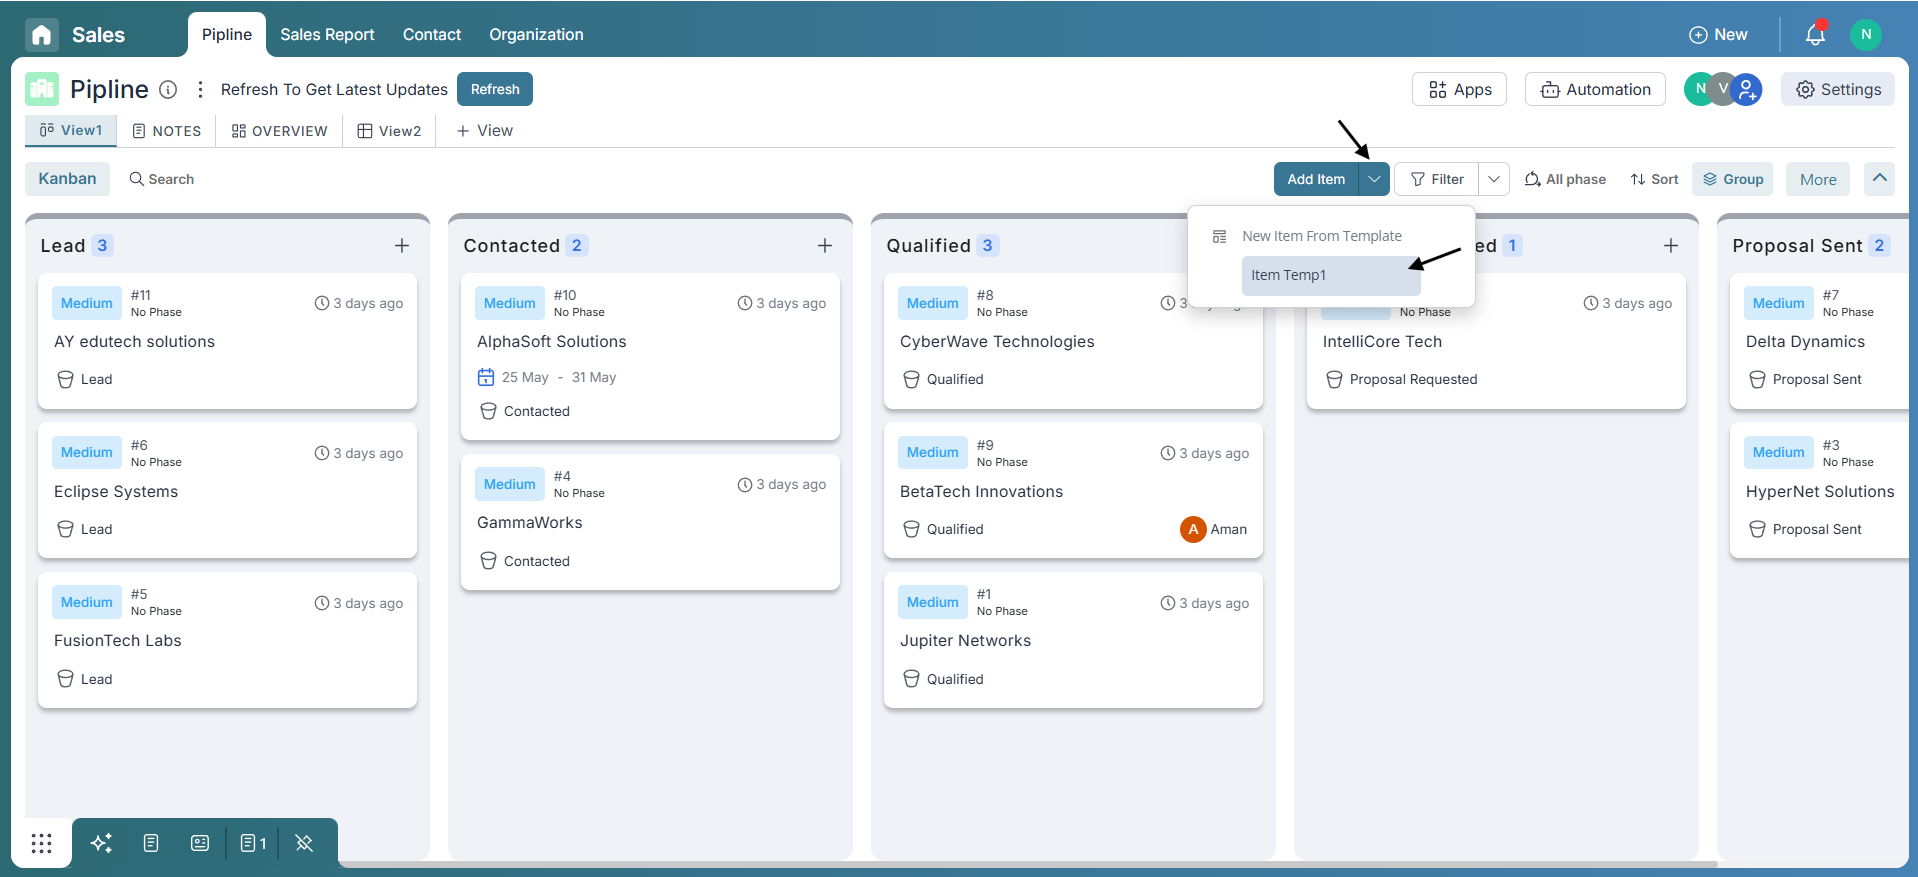Click the Add Item button
The image size is (1918, 877).
point(1316,179)
